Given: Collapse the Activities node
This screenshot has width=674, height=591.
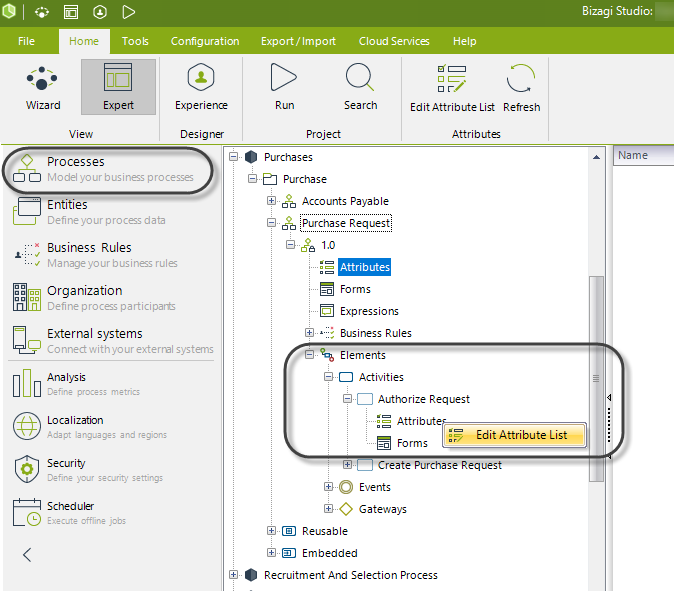Looking at the screenshot, I should [x=328, y=377].
